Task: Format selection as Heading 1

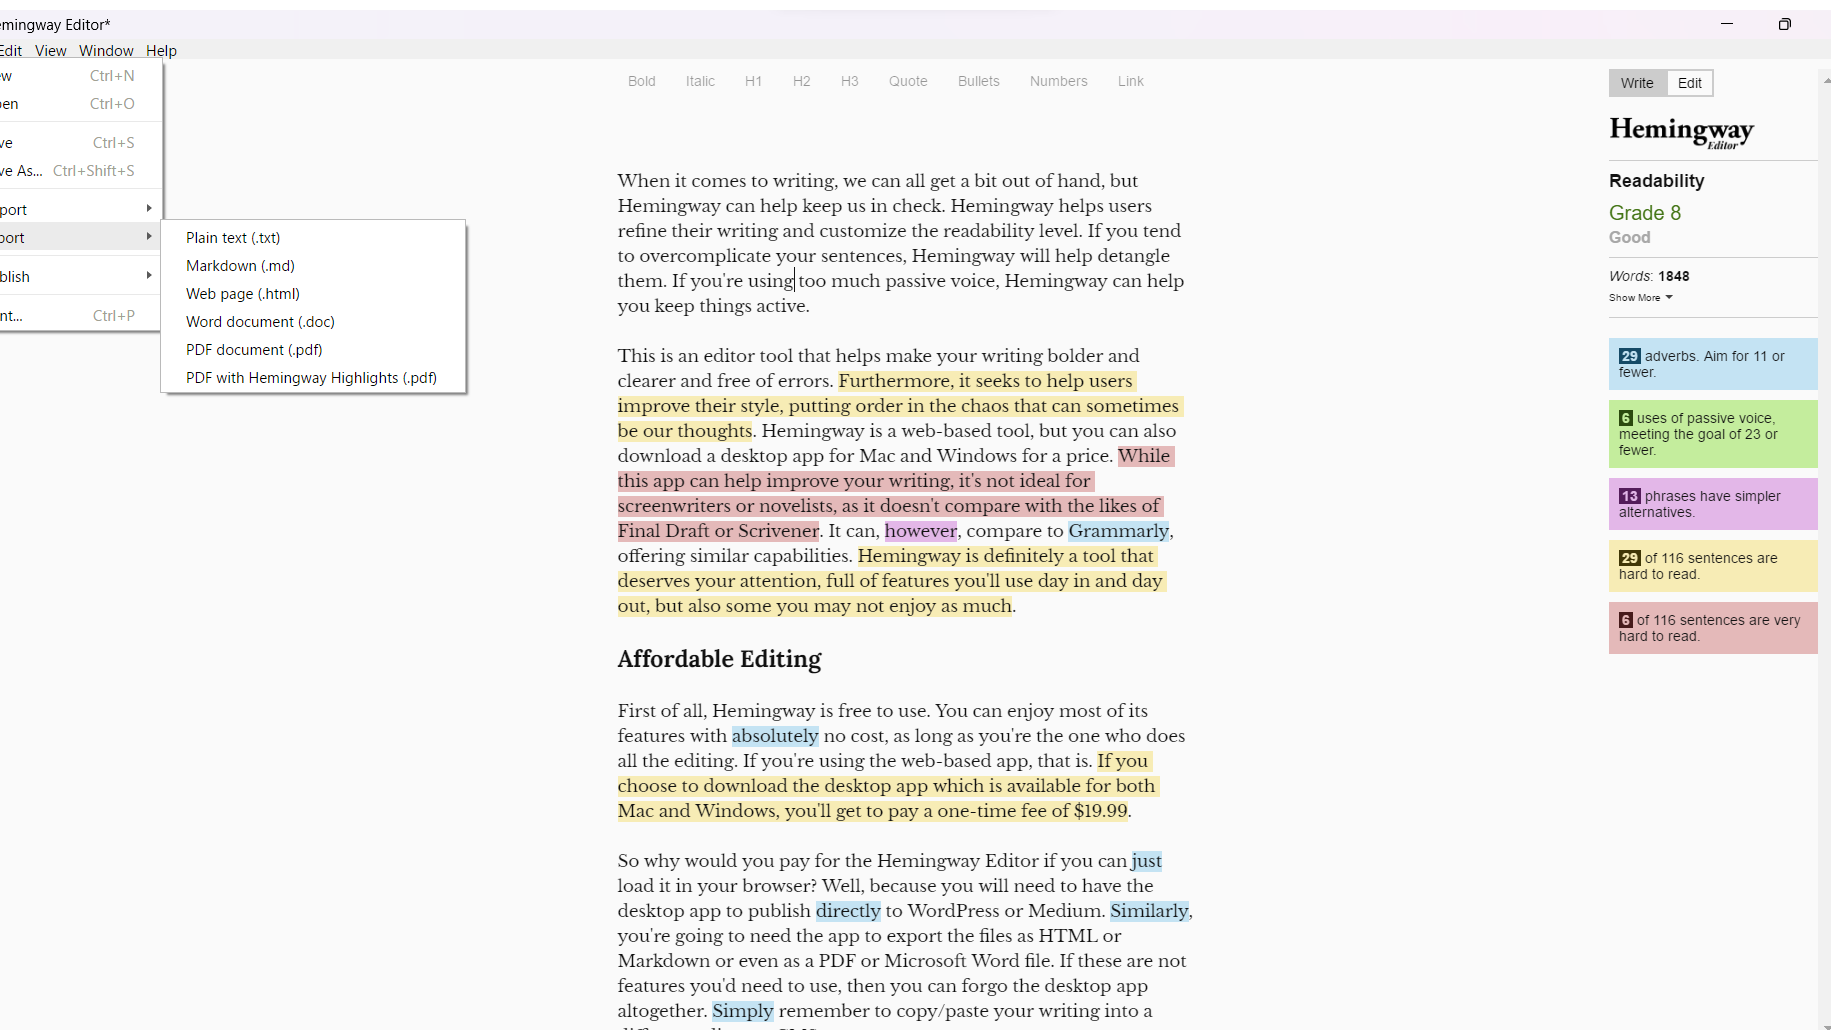Action: pyautogui.click(x=754, y=81)
